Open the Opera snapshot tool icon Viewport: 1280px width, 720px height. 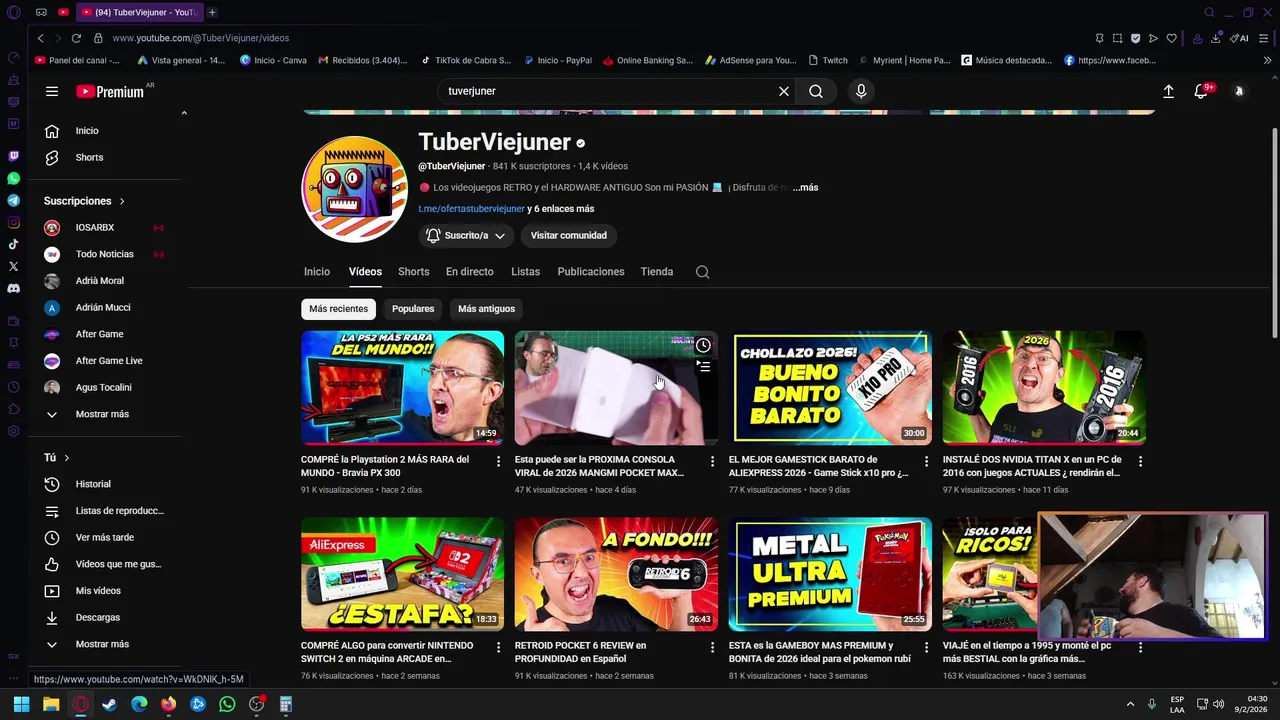1117,38
